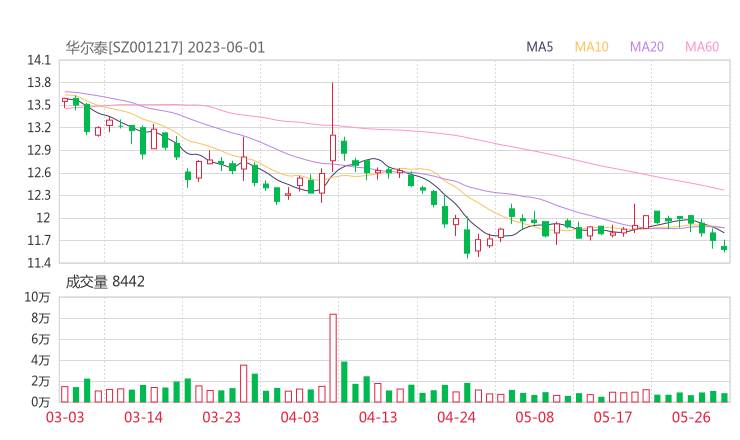This screenshot has width=740, height=440.
Task: Click the 6万 volume axis label
Action: click(x=41, y=339)
